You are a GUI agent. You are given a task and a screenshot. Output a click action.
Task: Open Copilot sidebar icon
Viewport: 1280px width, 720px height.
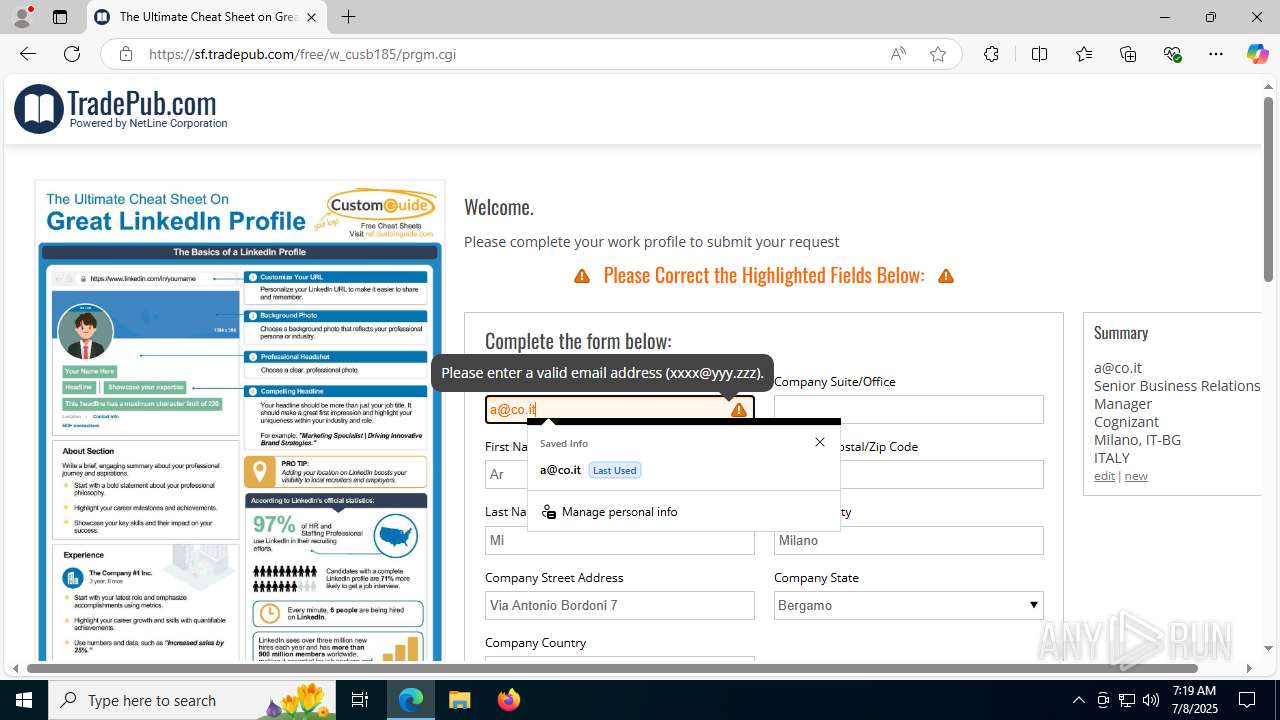coord(1257,54)
